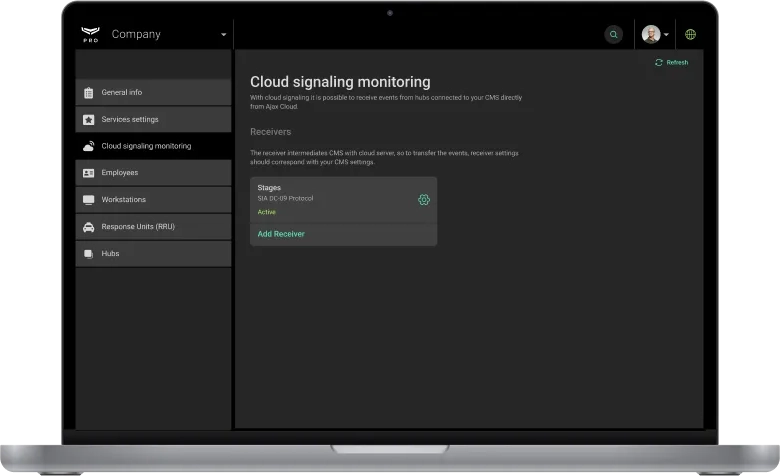Click the Cloud signaling monitoring page heading
Viewport: 780px width, 476px height.
coord(340,82)
